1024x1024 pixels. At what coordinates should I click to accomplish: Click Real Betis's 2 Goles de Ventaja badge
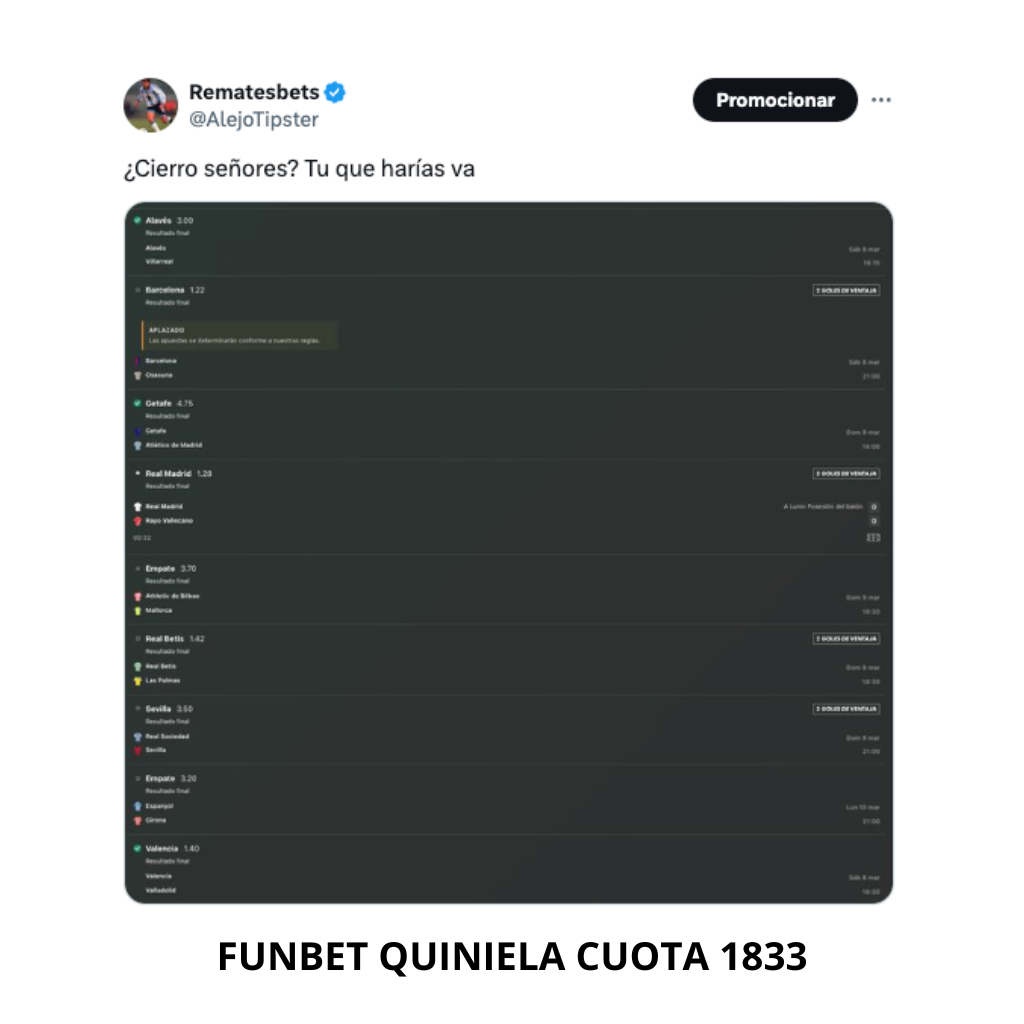coord(846,638)
